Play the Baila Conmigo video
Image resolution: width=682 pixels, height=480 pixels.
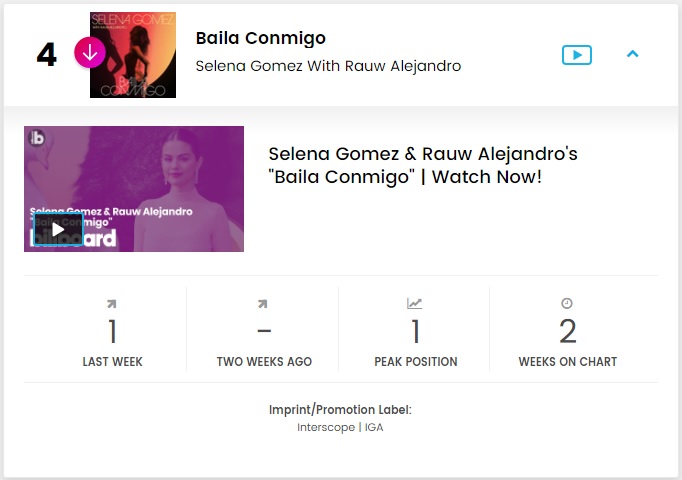[58, 229]
